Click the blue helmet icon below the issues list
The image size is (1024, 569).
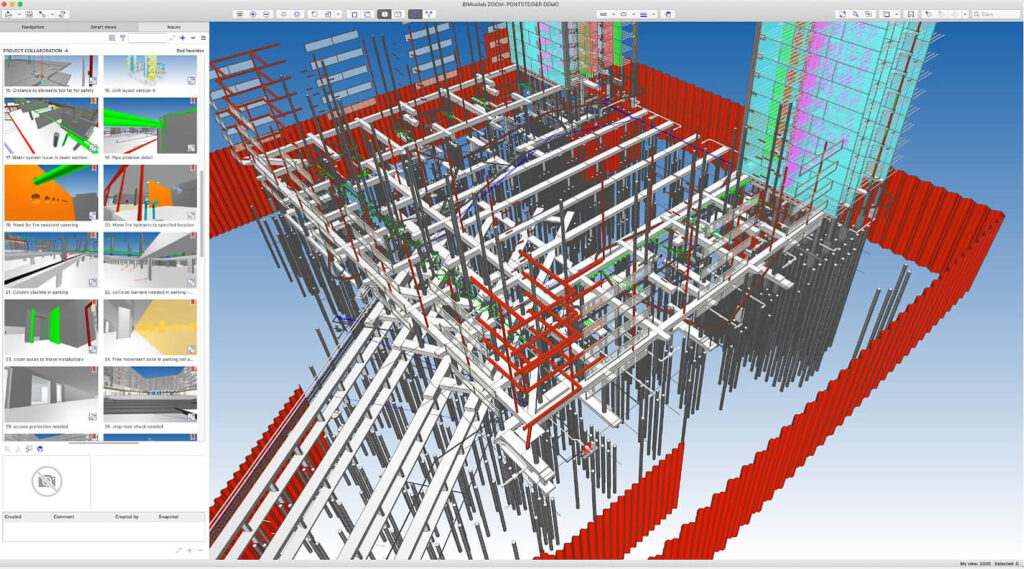pos(40,449)
